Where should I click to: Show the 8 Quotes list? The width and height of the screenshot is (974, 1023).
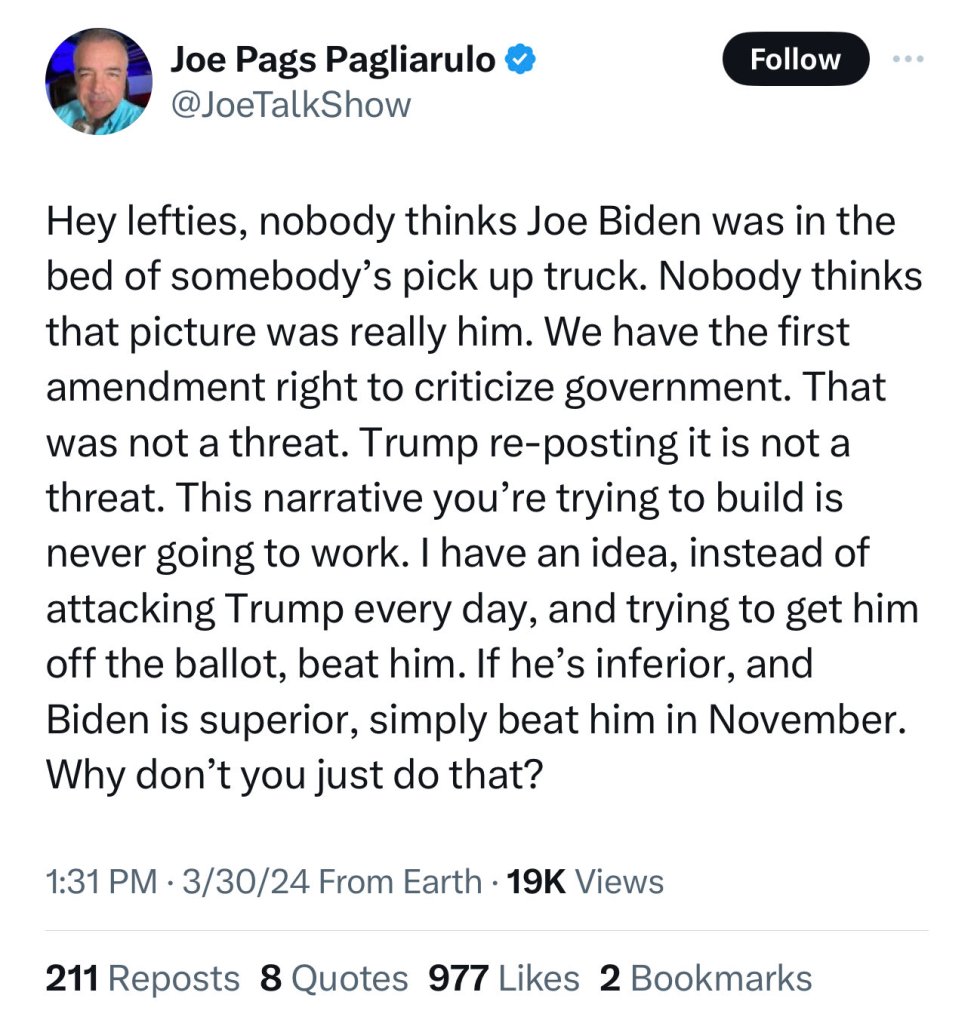point(334,978)
